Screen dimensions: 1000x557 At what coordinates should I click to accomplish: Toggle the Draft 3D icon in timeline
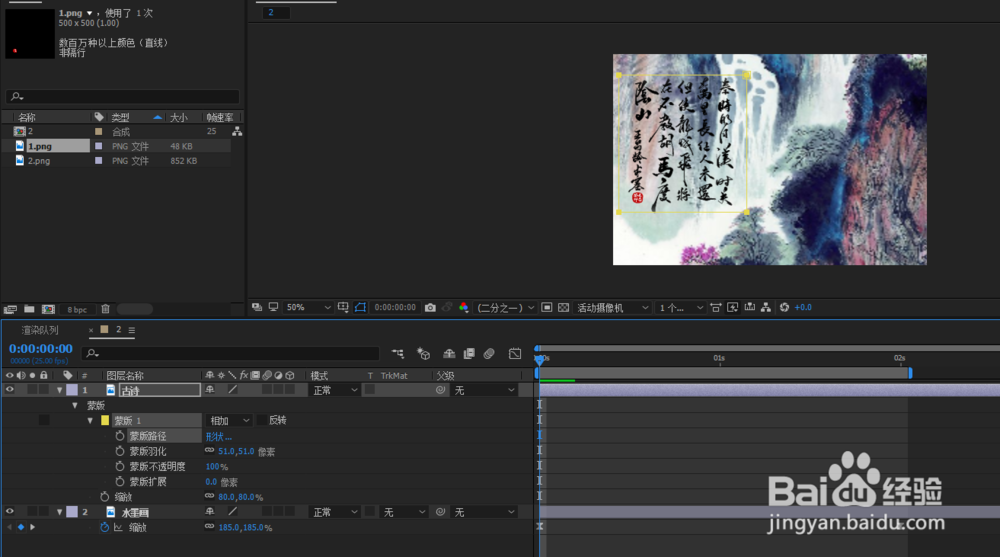pos(423,353)
